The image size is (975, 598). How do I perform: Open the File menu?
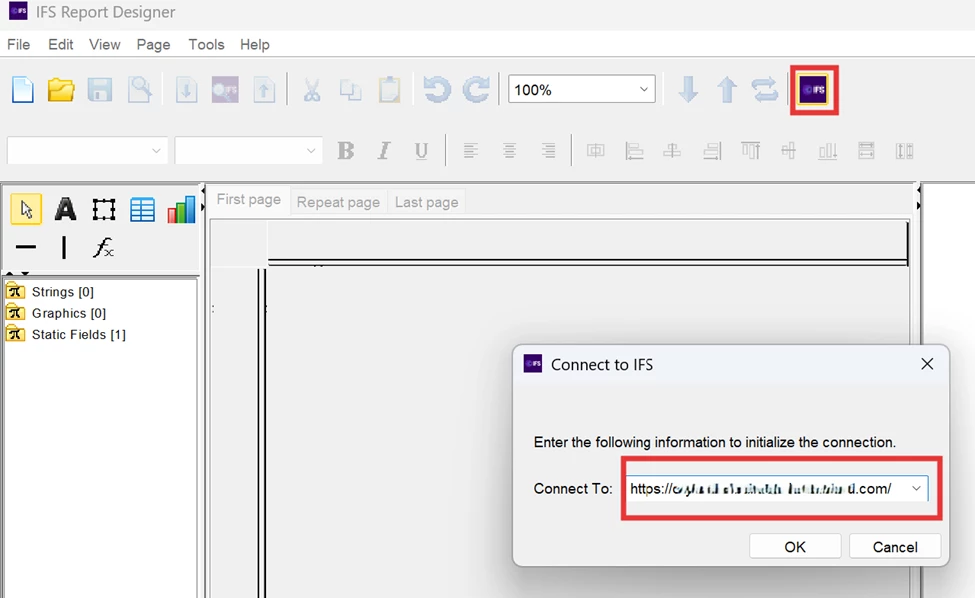(19, 45)
